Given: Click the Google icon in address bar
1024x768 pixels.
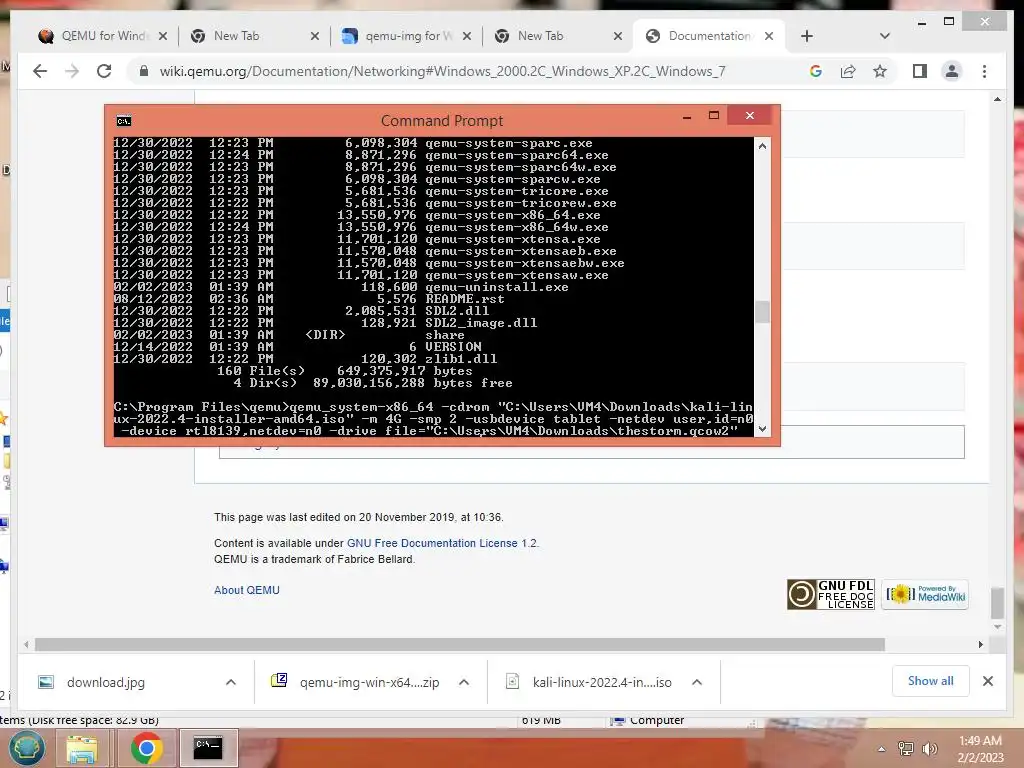Looking at the screenshot, I should [x=816, y=71].
